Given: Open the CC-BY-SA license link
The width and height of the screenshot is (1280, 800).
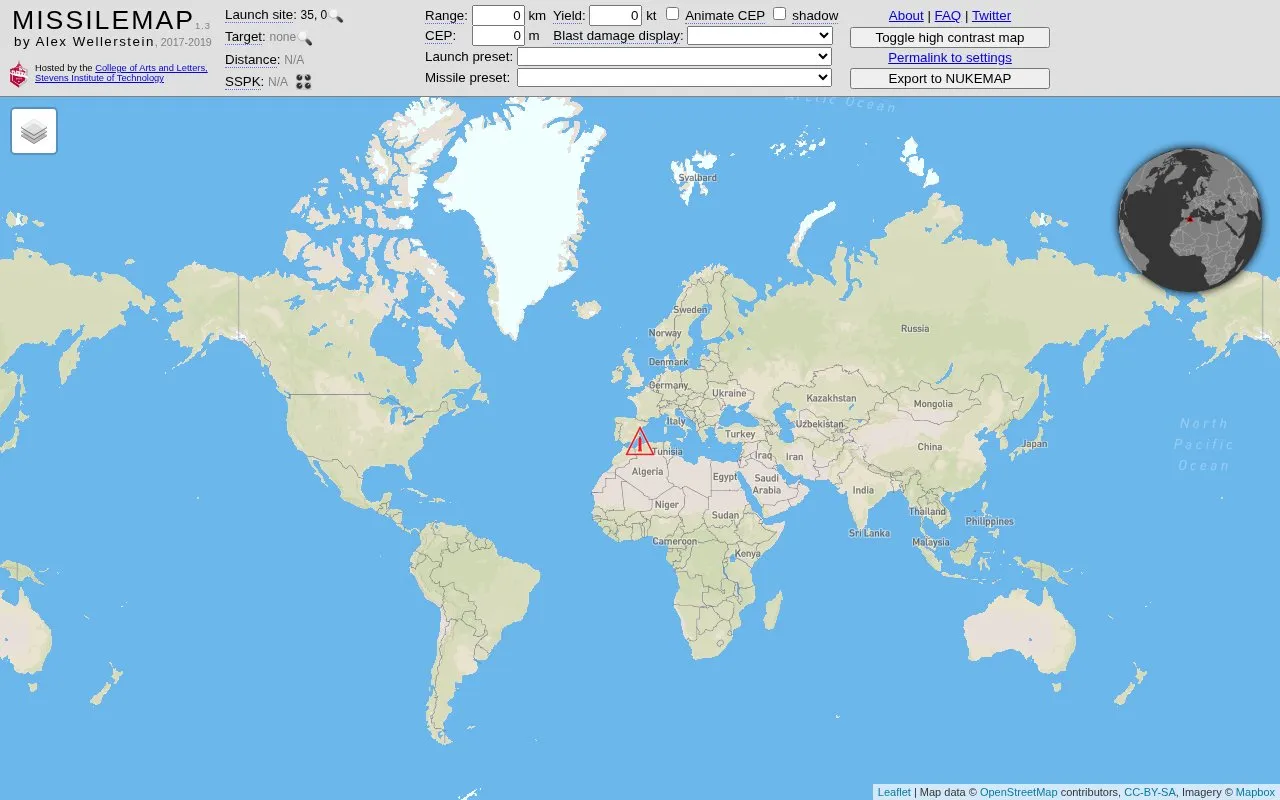Looking at the screenshot, I should click(1150, 792).
